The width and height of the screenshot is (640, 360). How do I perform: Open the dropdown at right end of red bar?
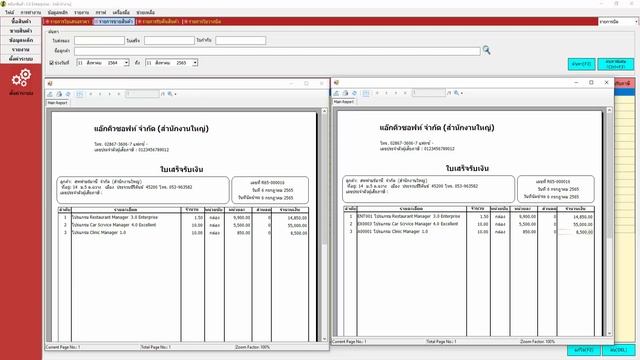point(636,21)
